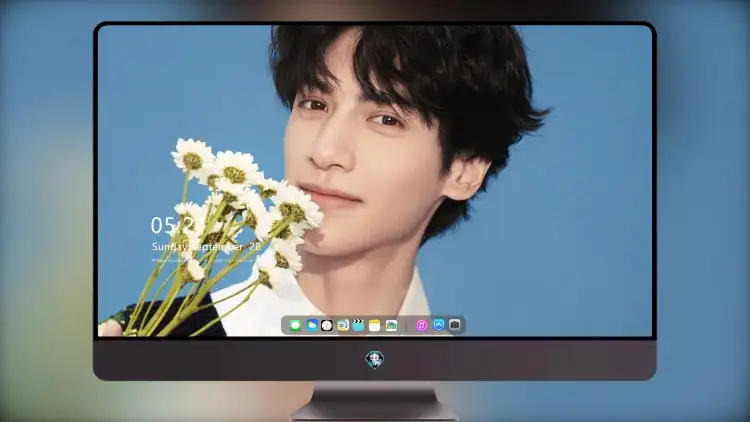Open the clapperboard video app in dock
This screenshot has width=750, height=422.
point(358,326)
